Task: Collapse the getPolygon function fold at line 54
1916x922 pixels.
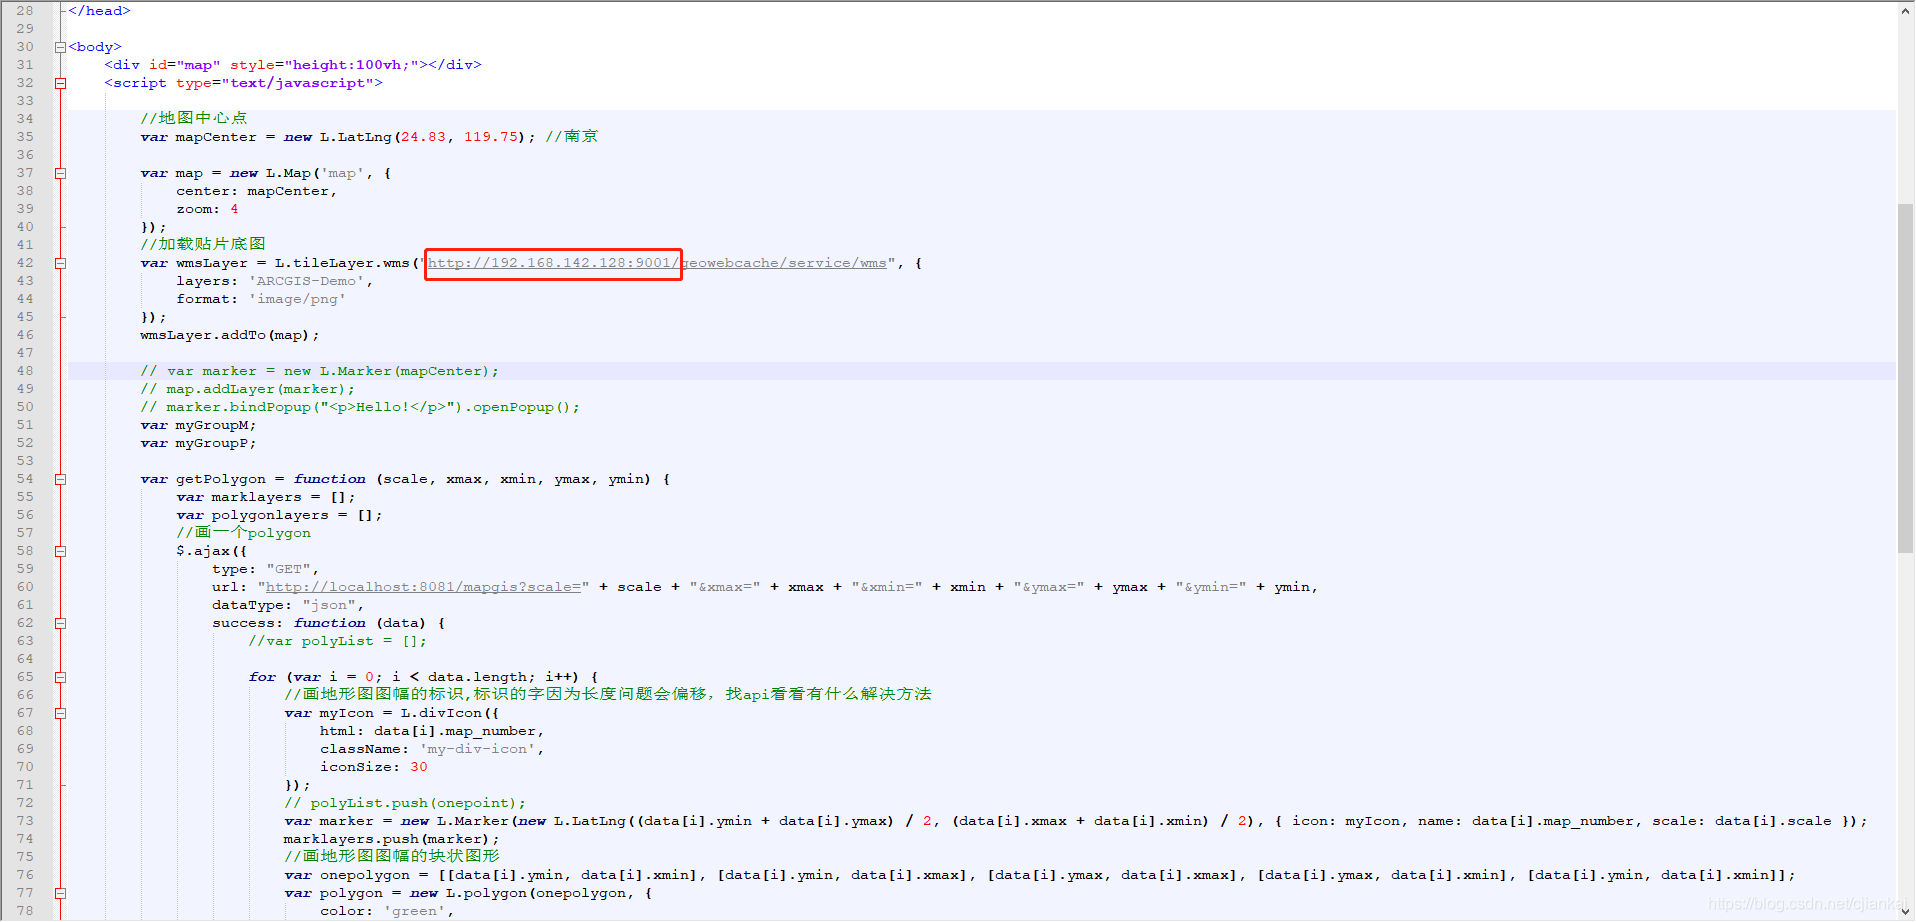Action: coord(60,479)
